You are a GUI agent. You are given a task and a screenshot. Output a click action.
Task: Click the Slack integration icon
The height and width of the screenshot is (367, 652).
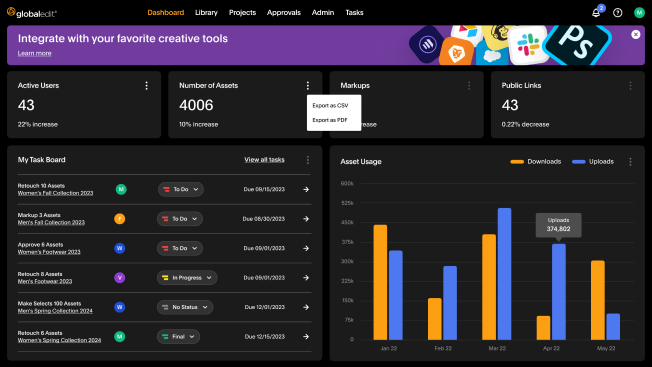click(528, 45)
